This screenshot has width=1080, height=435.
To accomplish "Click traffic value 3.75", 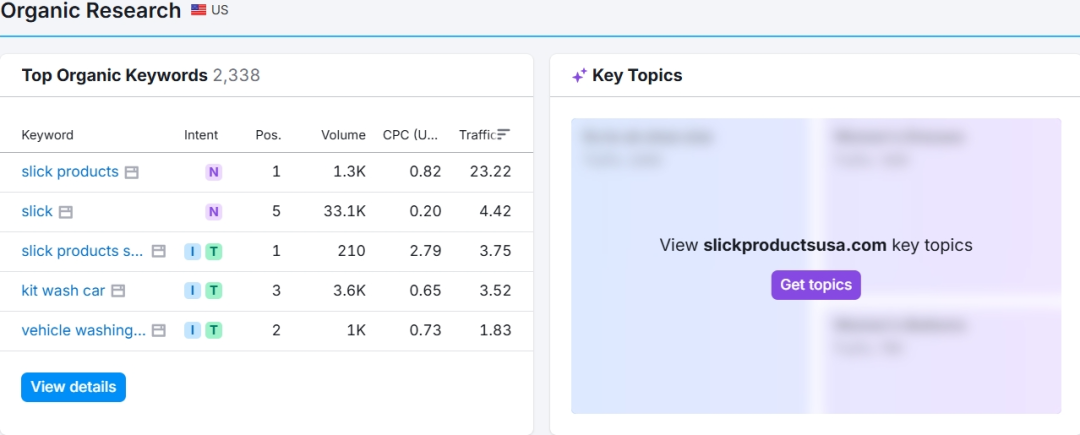I will [x=495, y=251].
